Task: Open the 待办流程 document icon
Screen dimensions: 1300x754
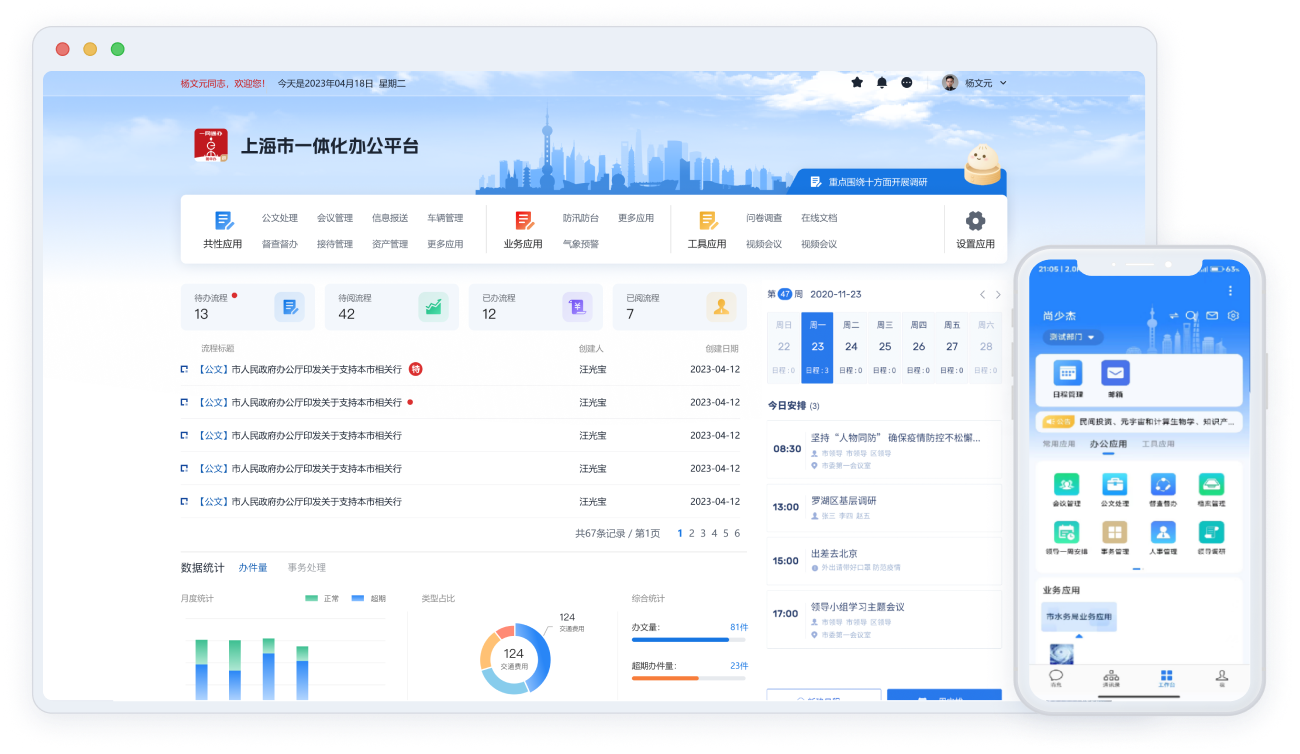Action: tap(291, 306)
